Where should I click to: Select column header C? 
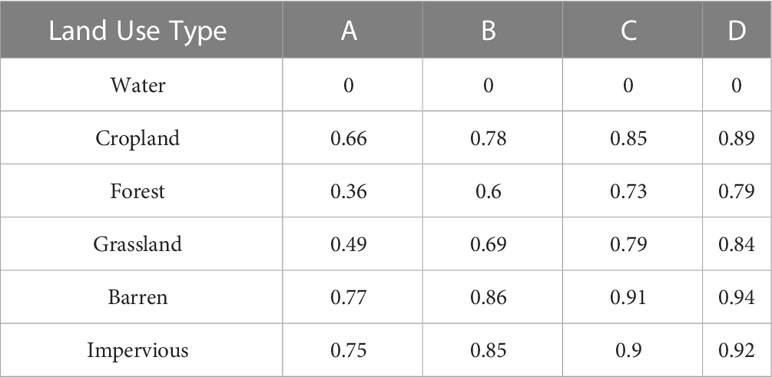click(x=628, y=32)
